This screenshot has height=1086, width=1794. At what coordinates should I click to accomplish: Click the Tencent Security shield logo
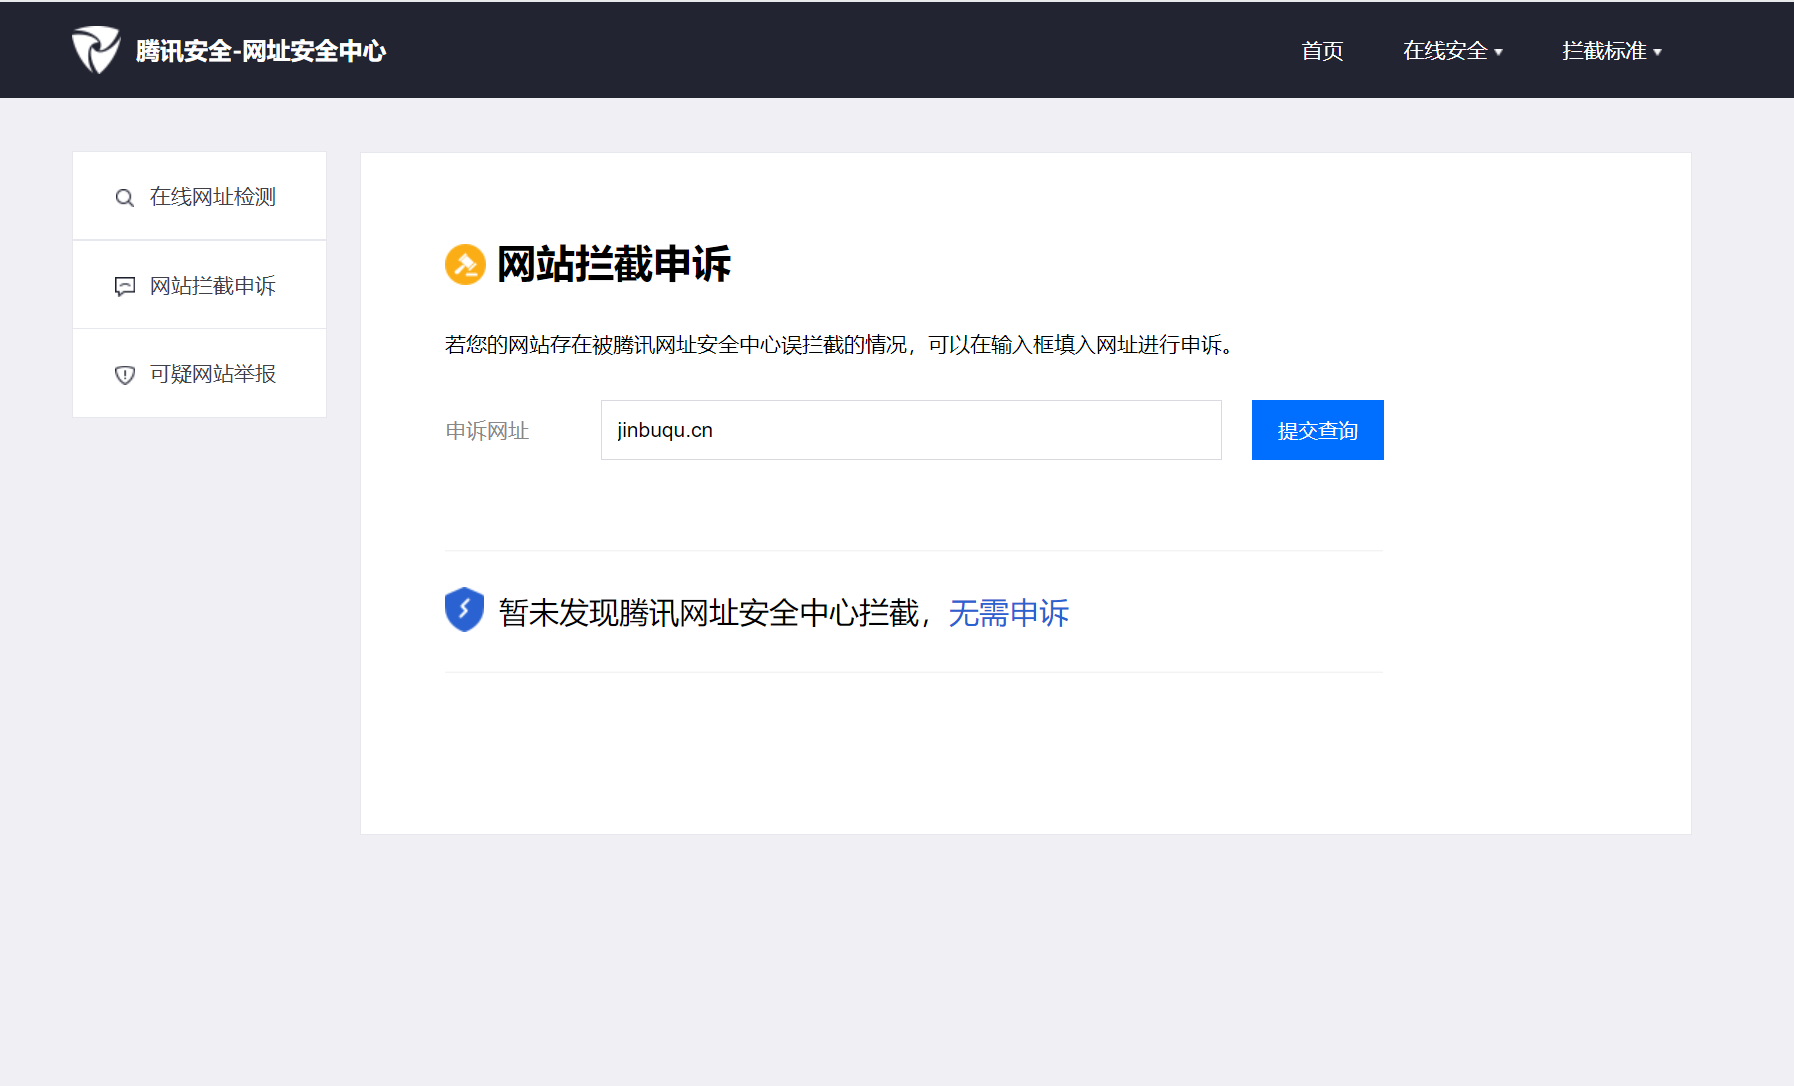(96, 50)
